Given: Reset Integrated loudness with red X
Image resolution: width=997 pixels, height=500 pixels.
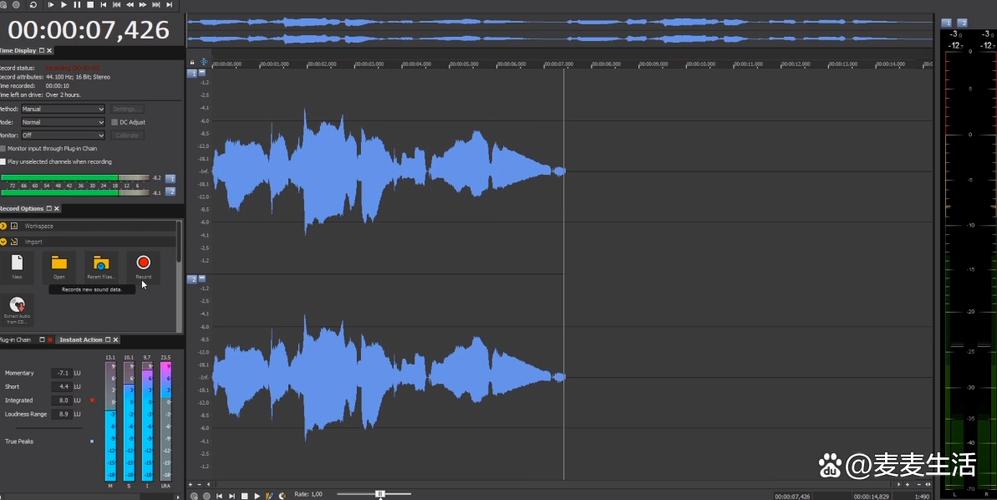Looking at the screenshot, I should pos(92,400).
